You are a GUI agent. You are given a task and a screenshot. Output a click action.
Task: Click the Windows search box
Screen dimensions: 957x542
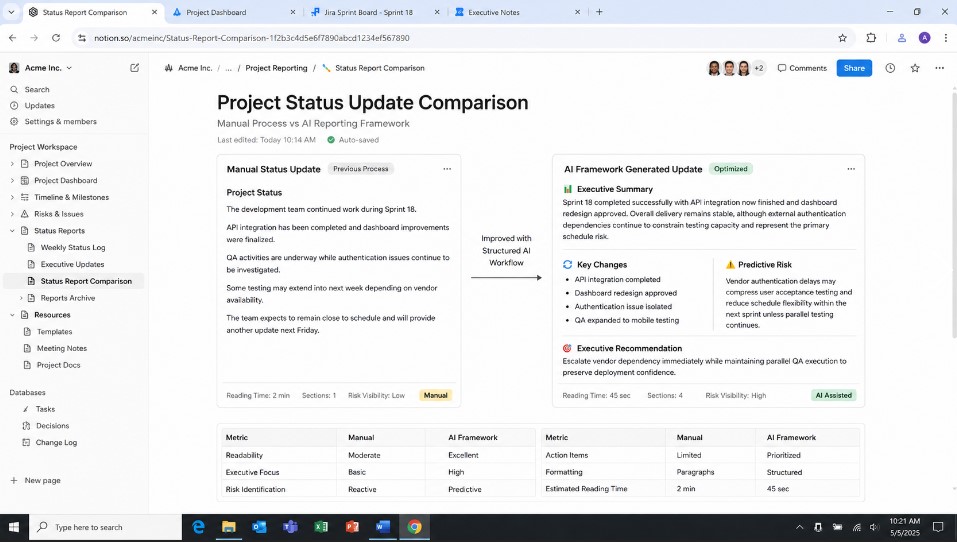(105, 527)
